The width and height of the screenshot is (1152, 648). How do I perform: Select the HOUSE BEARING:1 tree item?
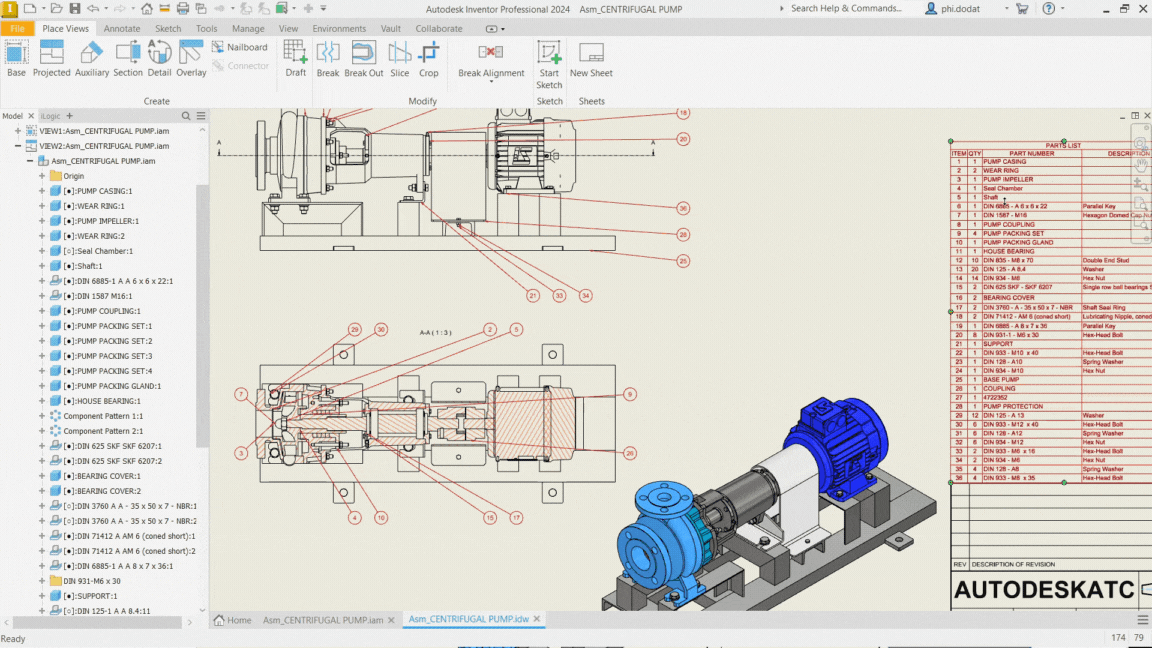click(x=101, y=401)
